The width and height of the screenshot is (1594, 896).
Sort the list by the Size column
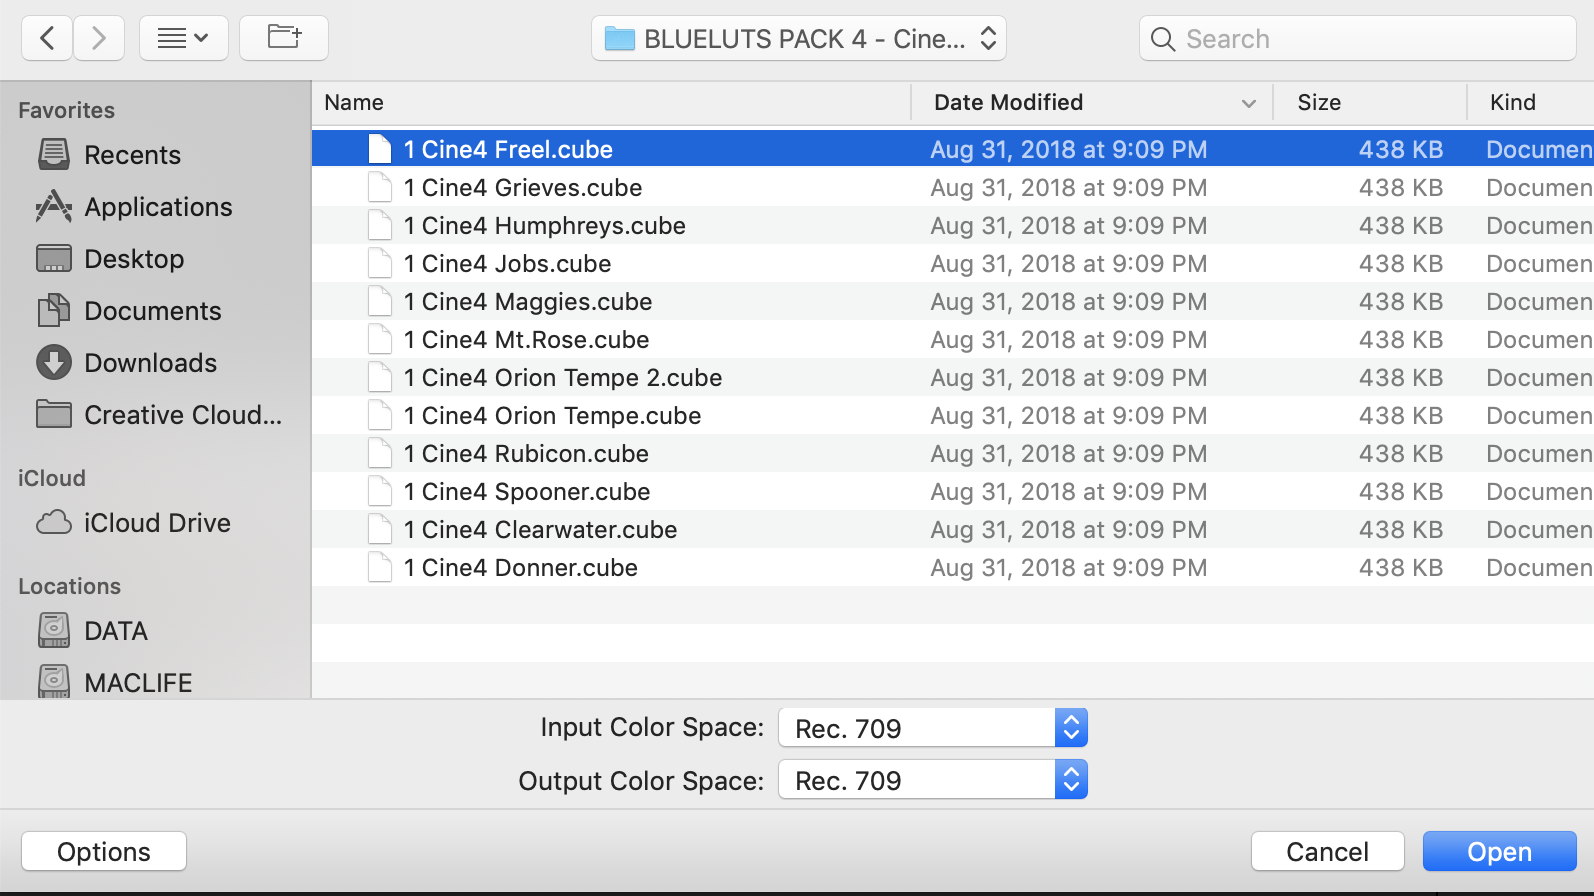click(1319, 102)
